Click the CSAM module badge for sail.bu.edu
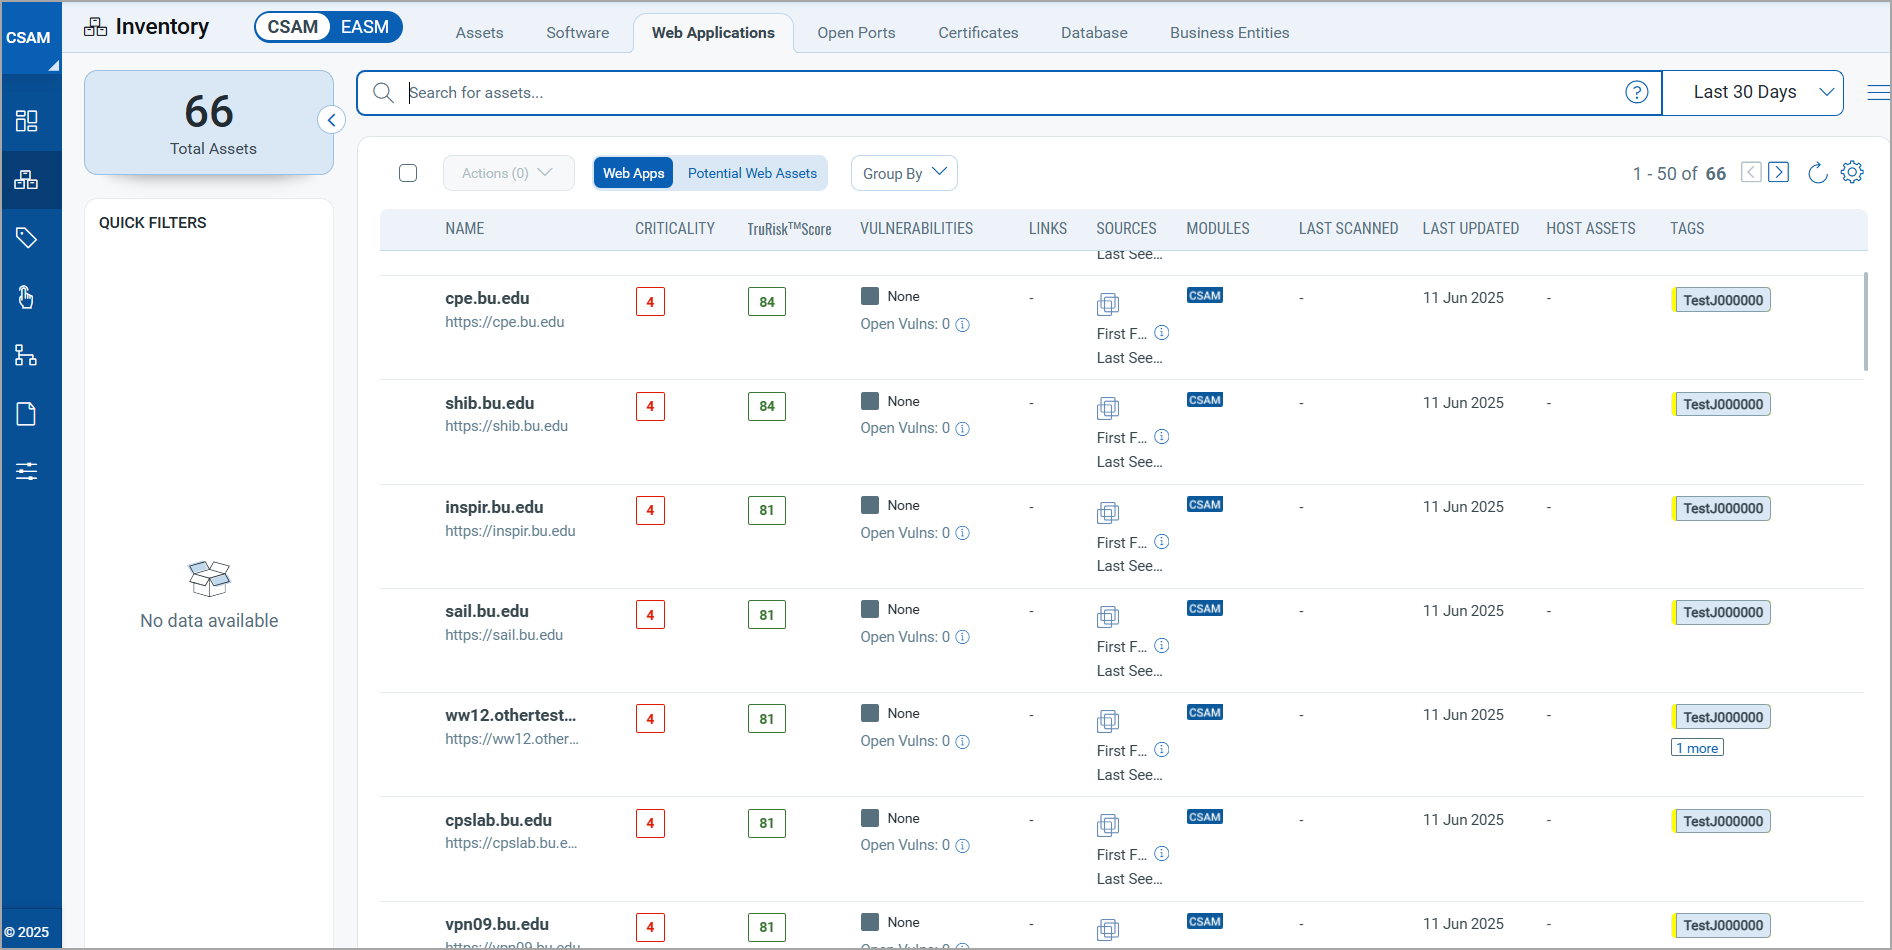 1205,608
